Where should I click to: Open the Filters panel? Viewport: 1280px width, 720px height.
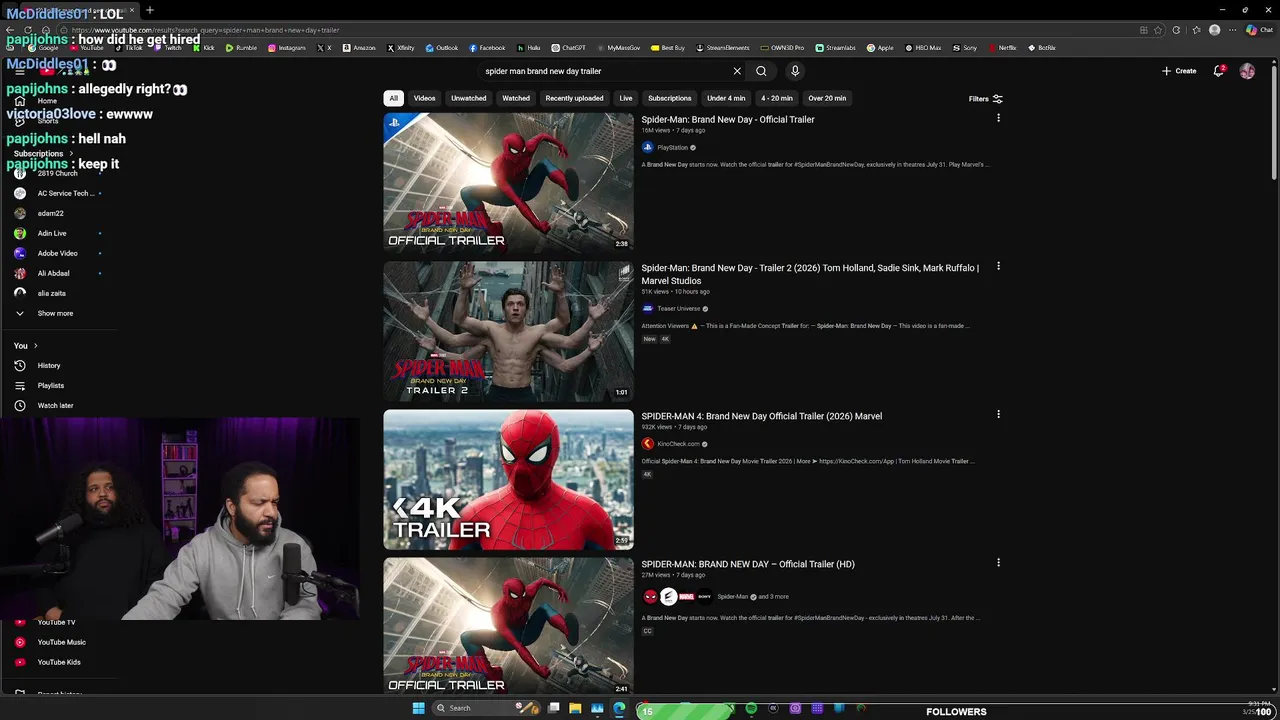click(985, 99)
